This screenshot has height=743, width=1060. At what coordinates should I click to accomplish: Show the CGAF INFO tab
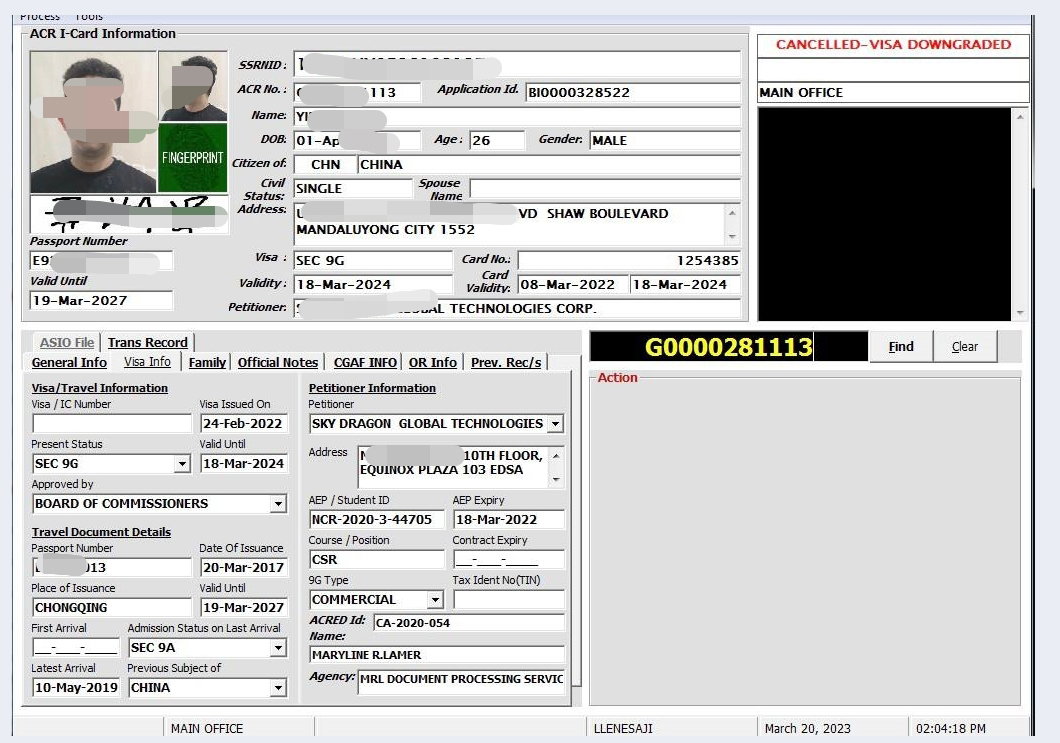[365, 362]
